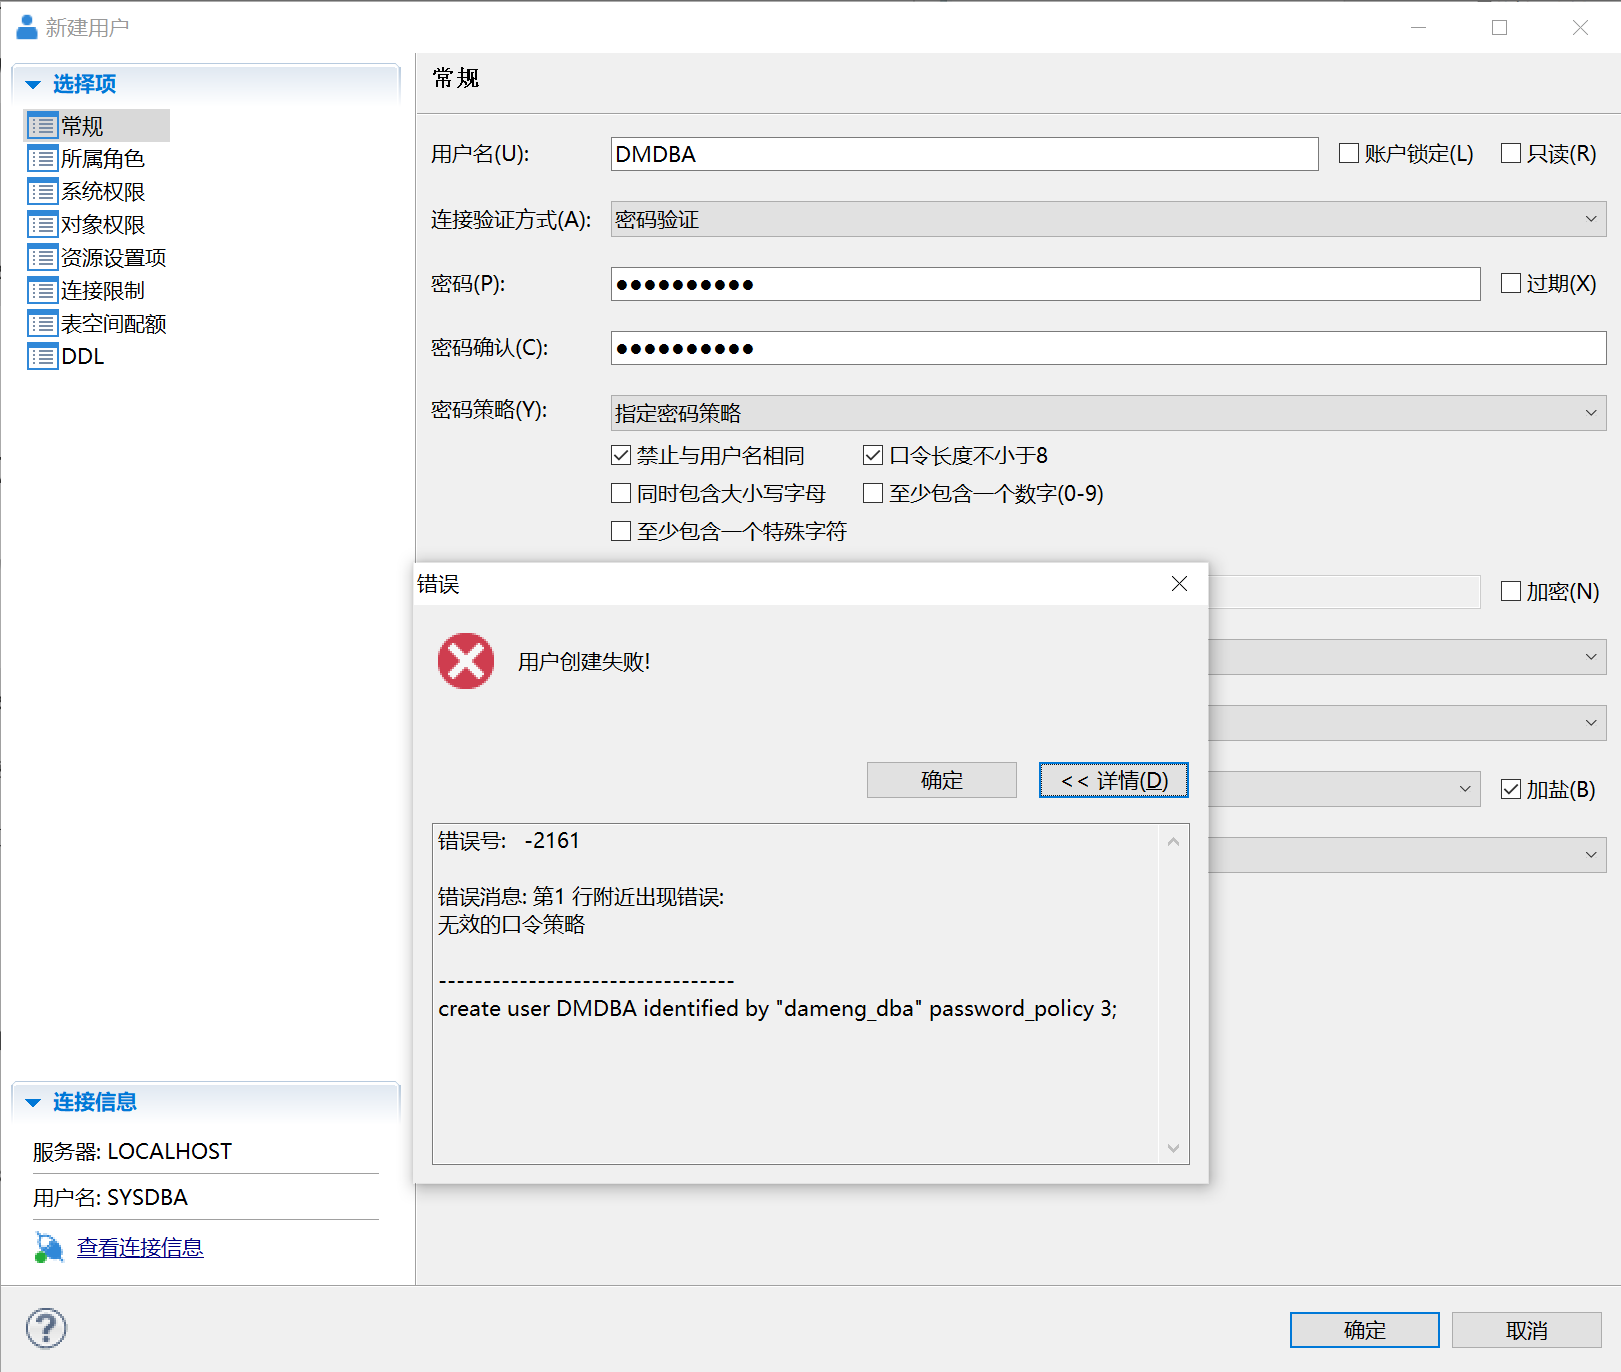Click the connection info icon beside 查看连接信息

pyautogui.click(x=48, y=1247)
